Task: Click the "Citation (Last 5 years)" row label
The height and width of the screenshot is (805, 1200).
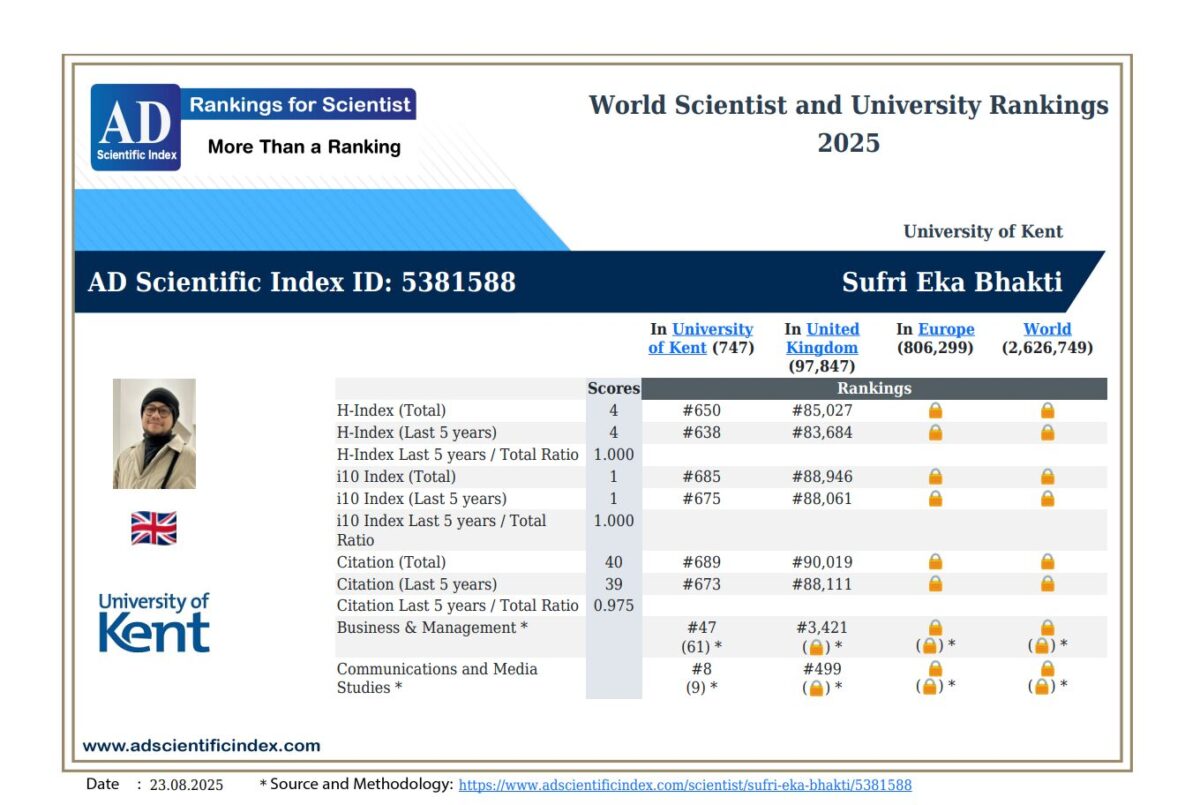Action: pos(416,584)
